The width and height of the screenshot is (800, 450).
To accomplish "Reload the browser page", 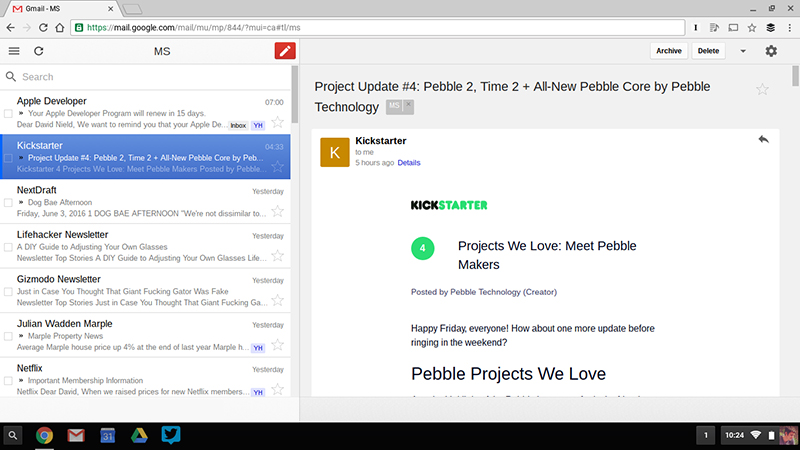I will coord(43,28).
